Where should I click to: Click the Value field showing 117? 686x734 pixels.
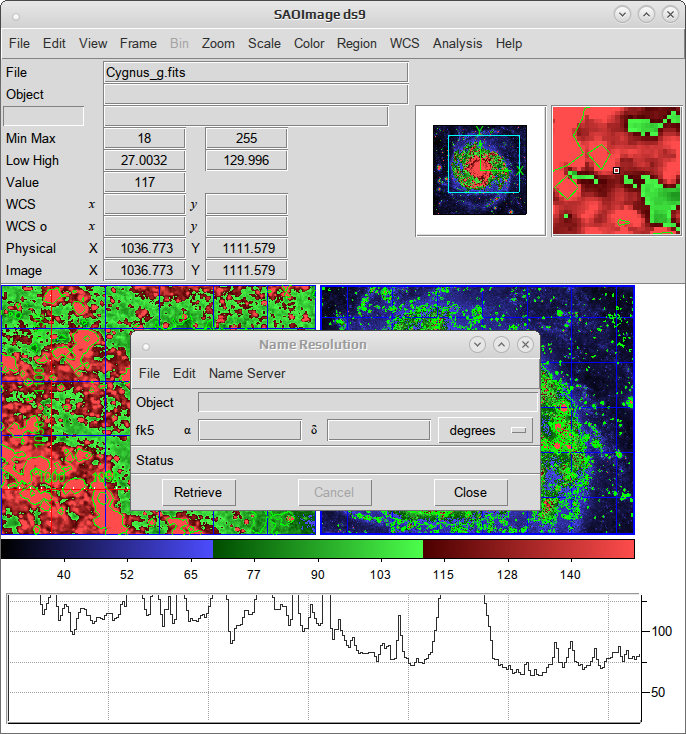pos(145,183)
